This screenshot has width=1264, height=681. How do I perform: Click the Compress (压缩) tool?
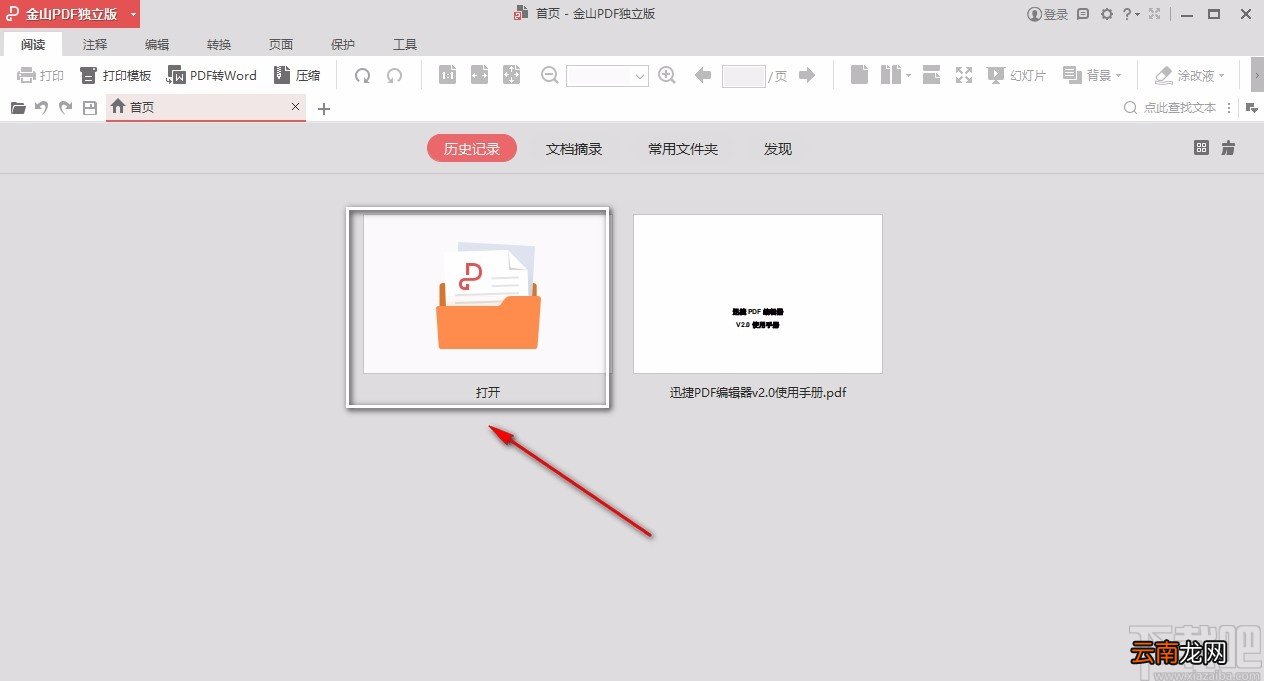pos(297,75)
